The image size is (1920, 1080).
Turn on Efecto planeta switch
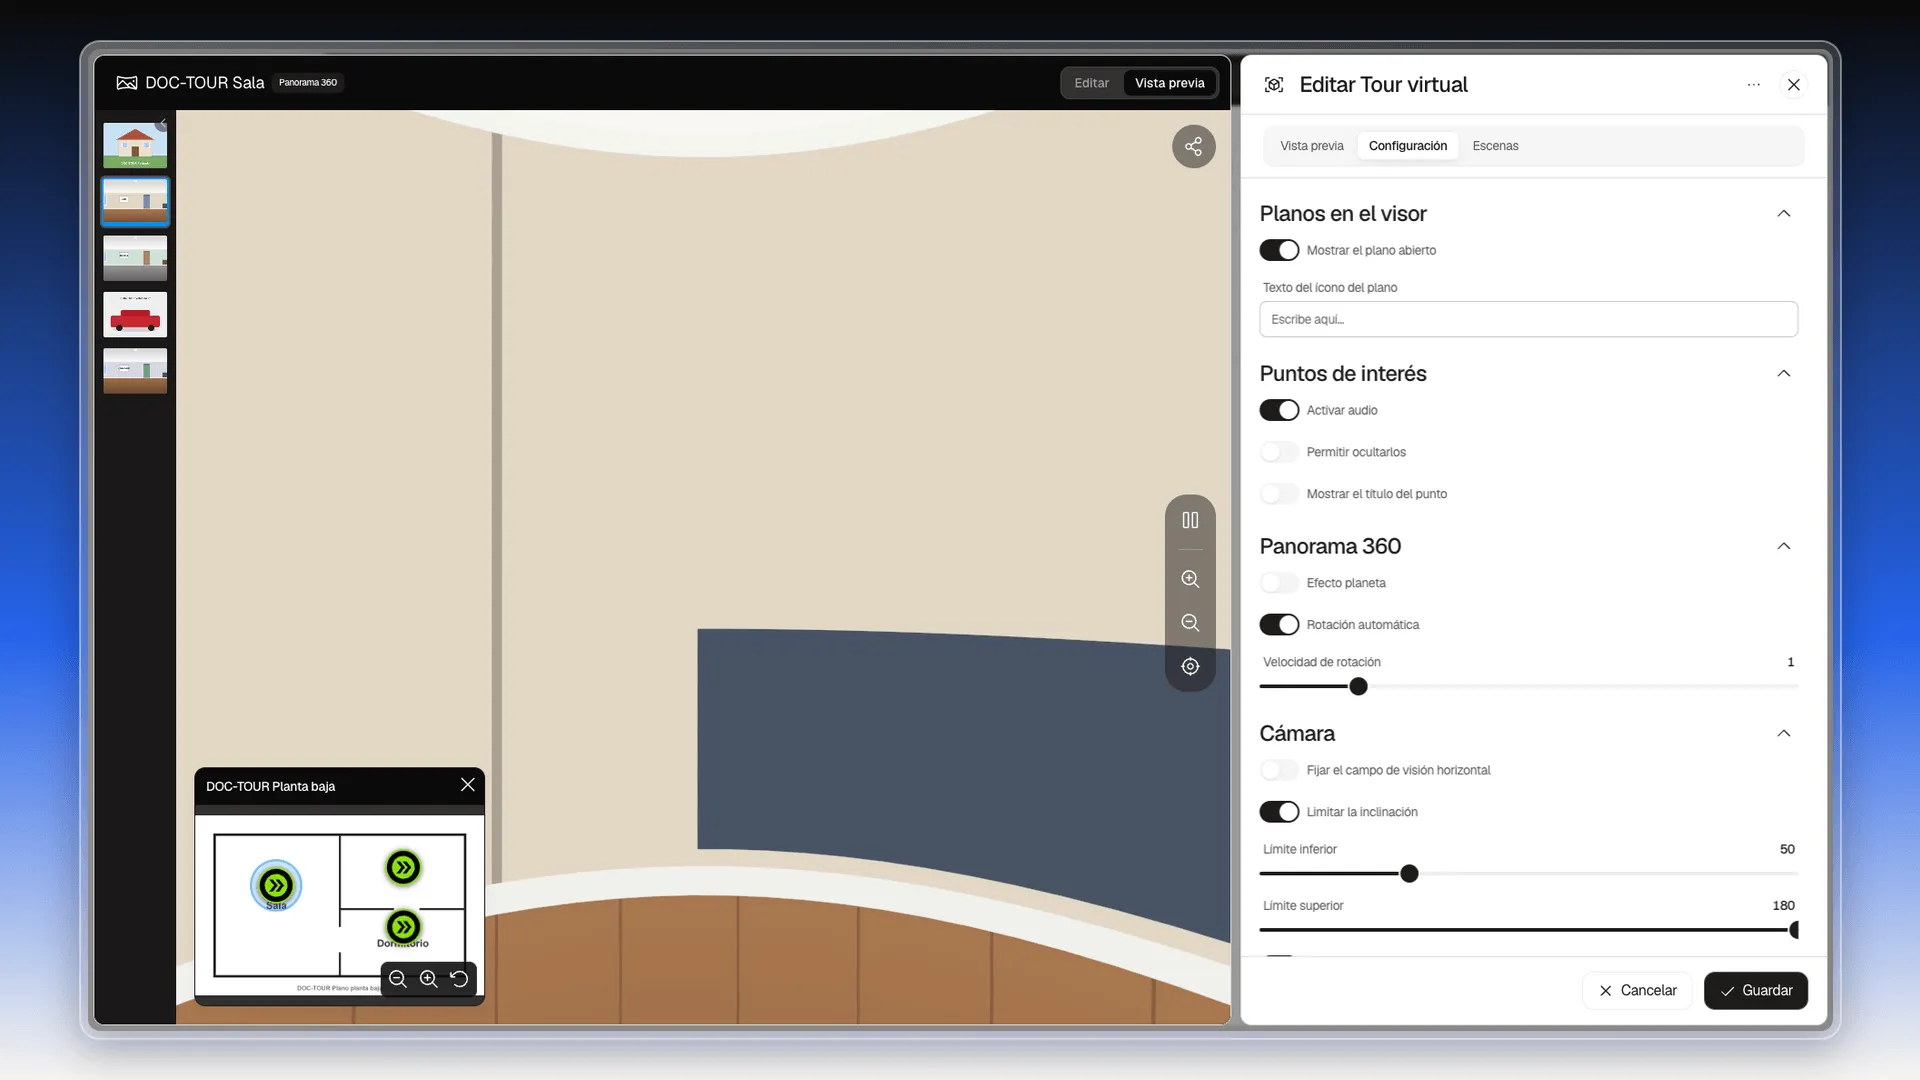[x=1279, y=583]
